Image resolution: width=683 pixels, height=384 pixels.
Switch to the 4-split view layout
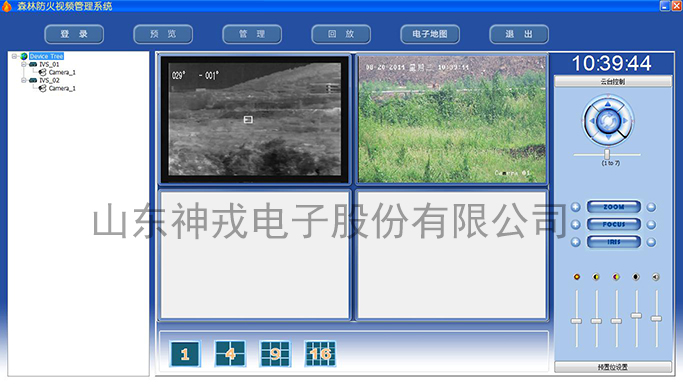[x=230, y=354]
